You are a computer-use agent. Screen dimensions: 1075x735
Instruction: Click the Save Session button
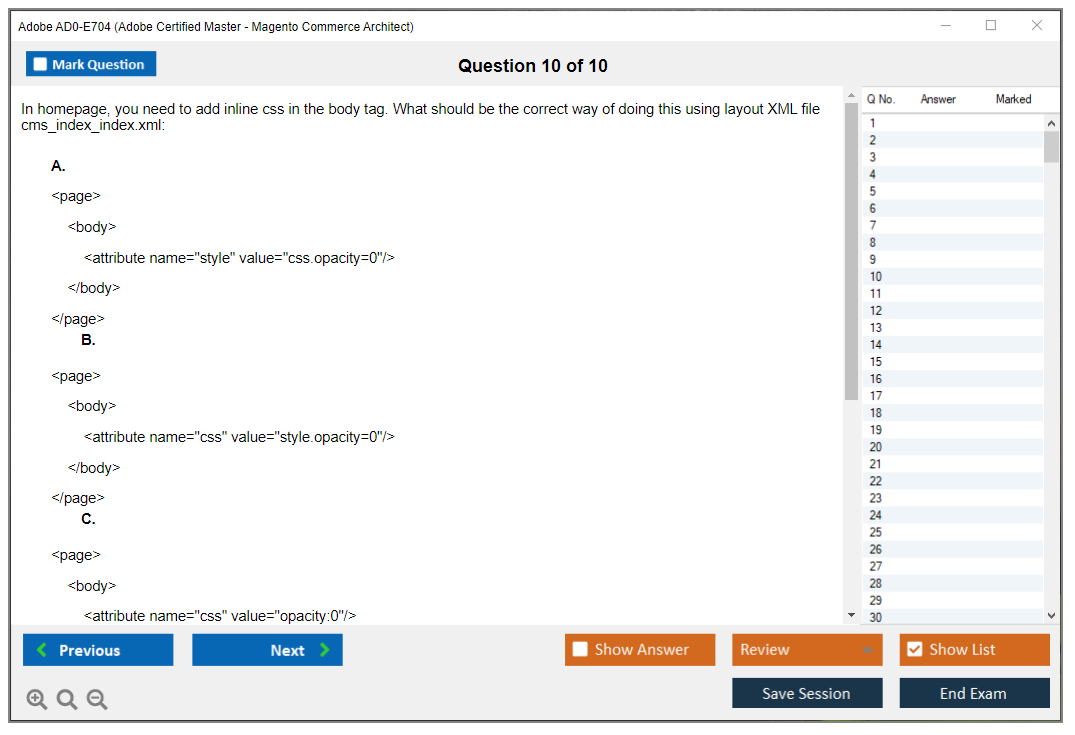click(806, 693)
